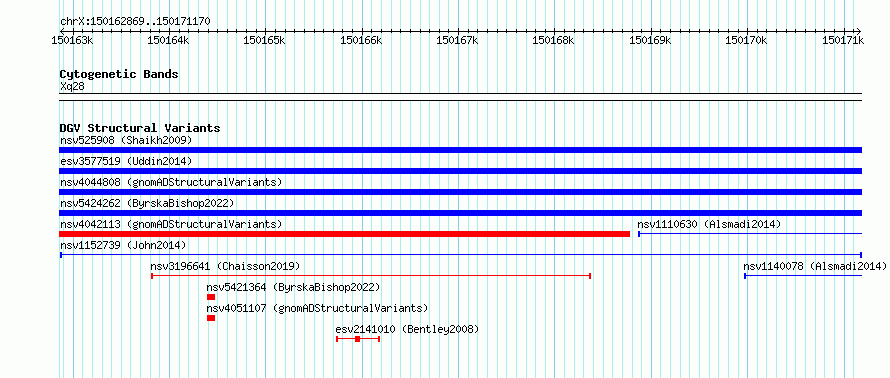The width and height of the screenshot is (890, 378).
Task: Select the nsv5421364 small red block
Action: click(x=211, y=297)
